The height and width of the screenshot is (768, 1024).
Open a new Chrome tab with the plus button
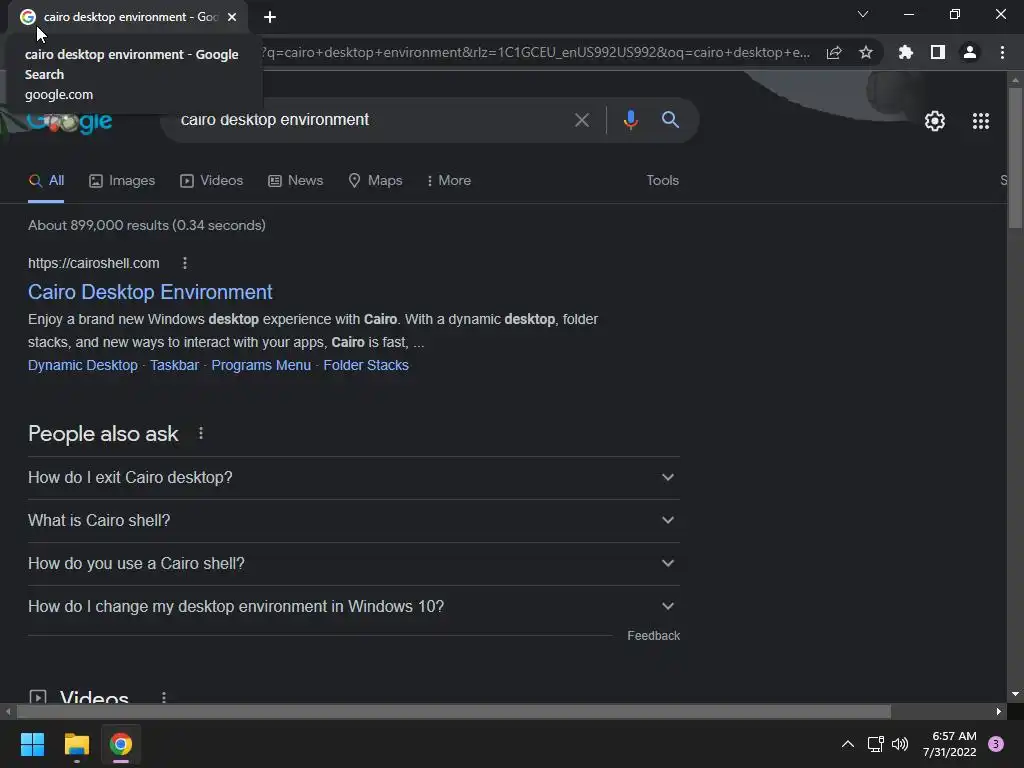pyautogui.click(x=270, y=17)
